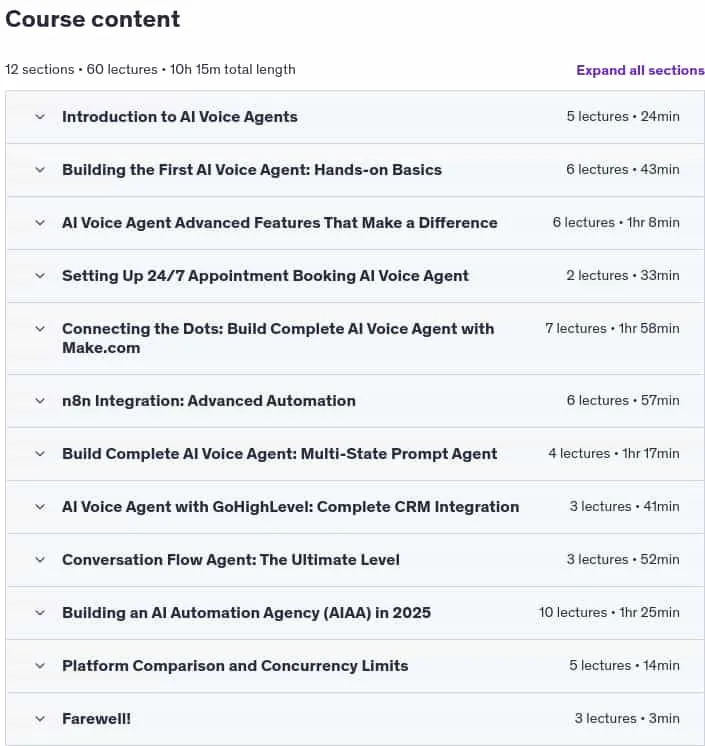The height and width of the screenshot is (746, 705).
Task: Click chevron by Multi-State Prompt Agent section
Action: tap(40, 454)
